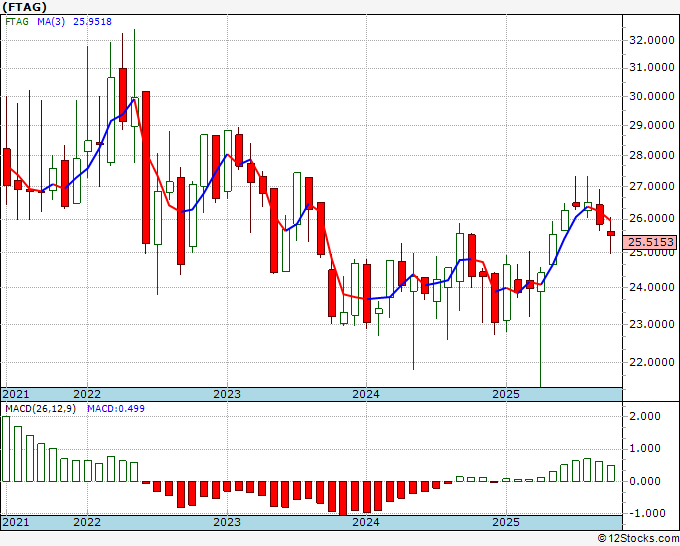Click 2021 on the MACD time axis

click(16, 522)
